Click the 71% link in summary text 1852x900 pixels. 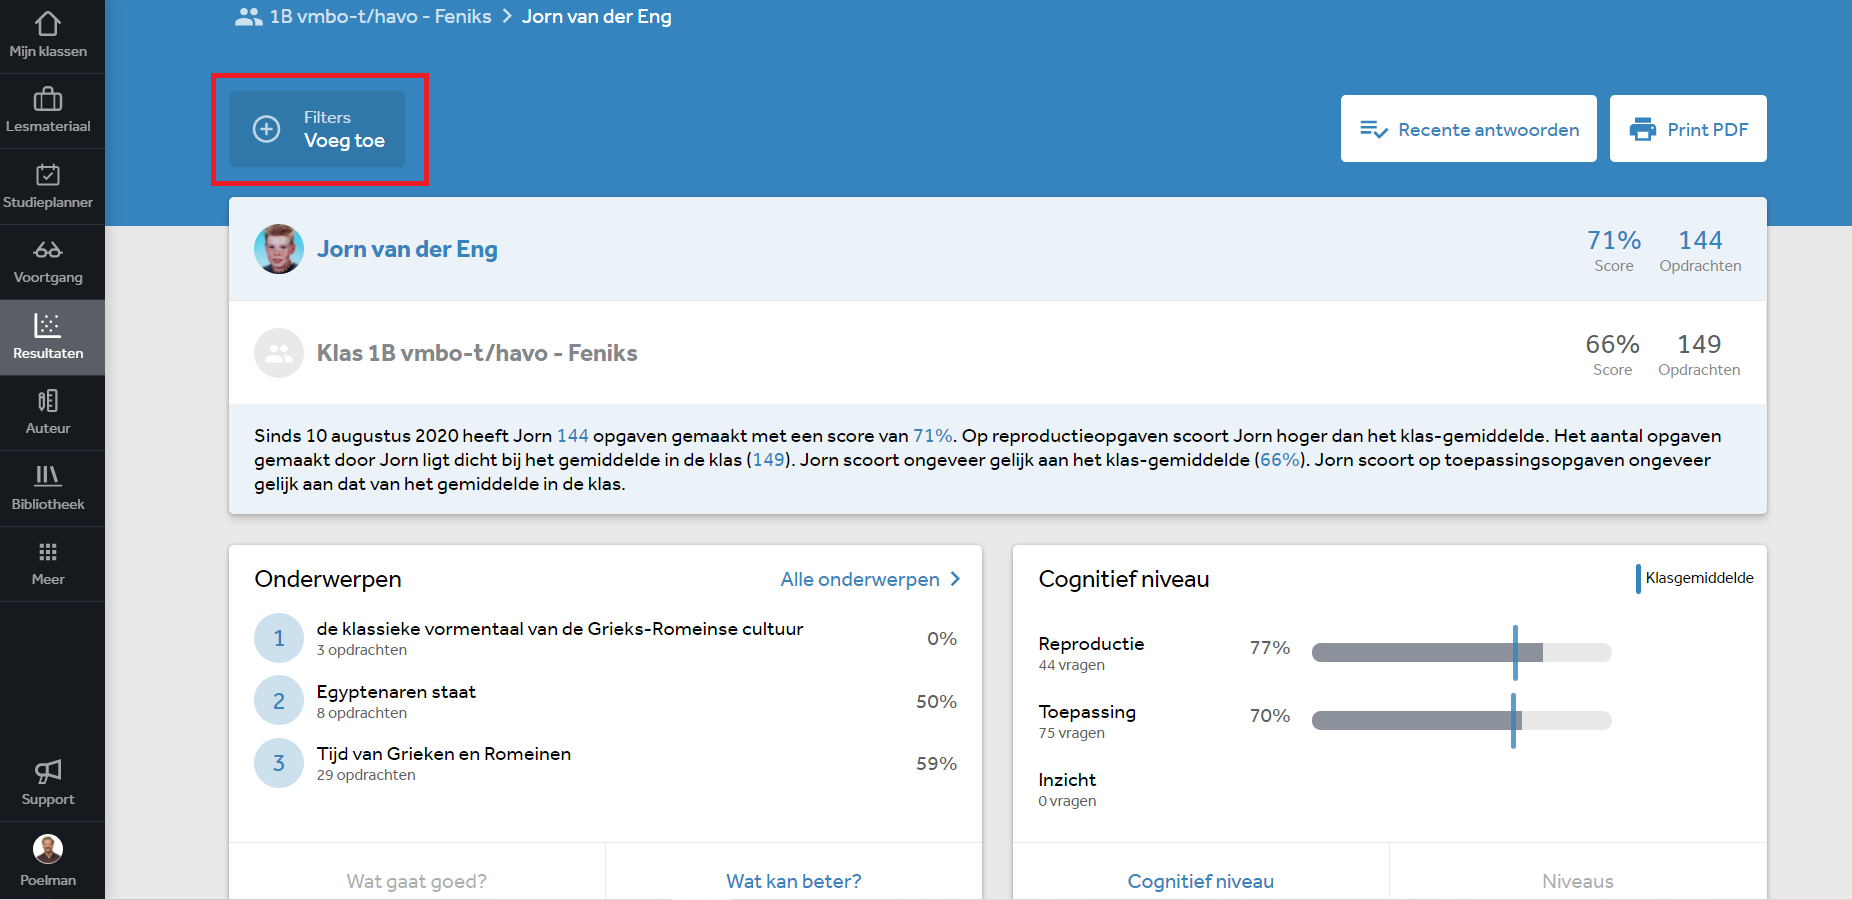click(x=932, y=436)
